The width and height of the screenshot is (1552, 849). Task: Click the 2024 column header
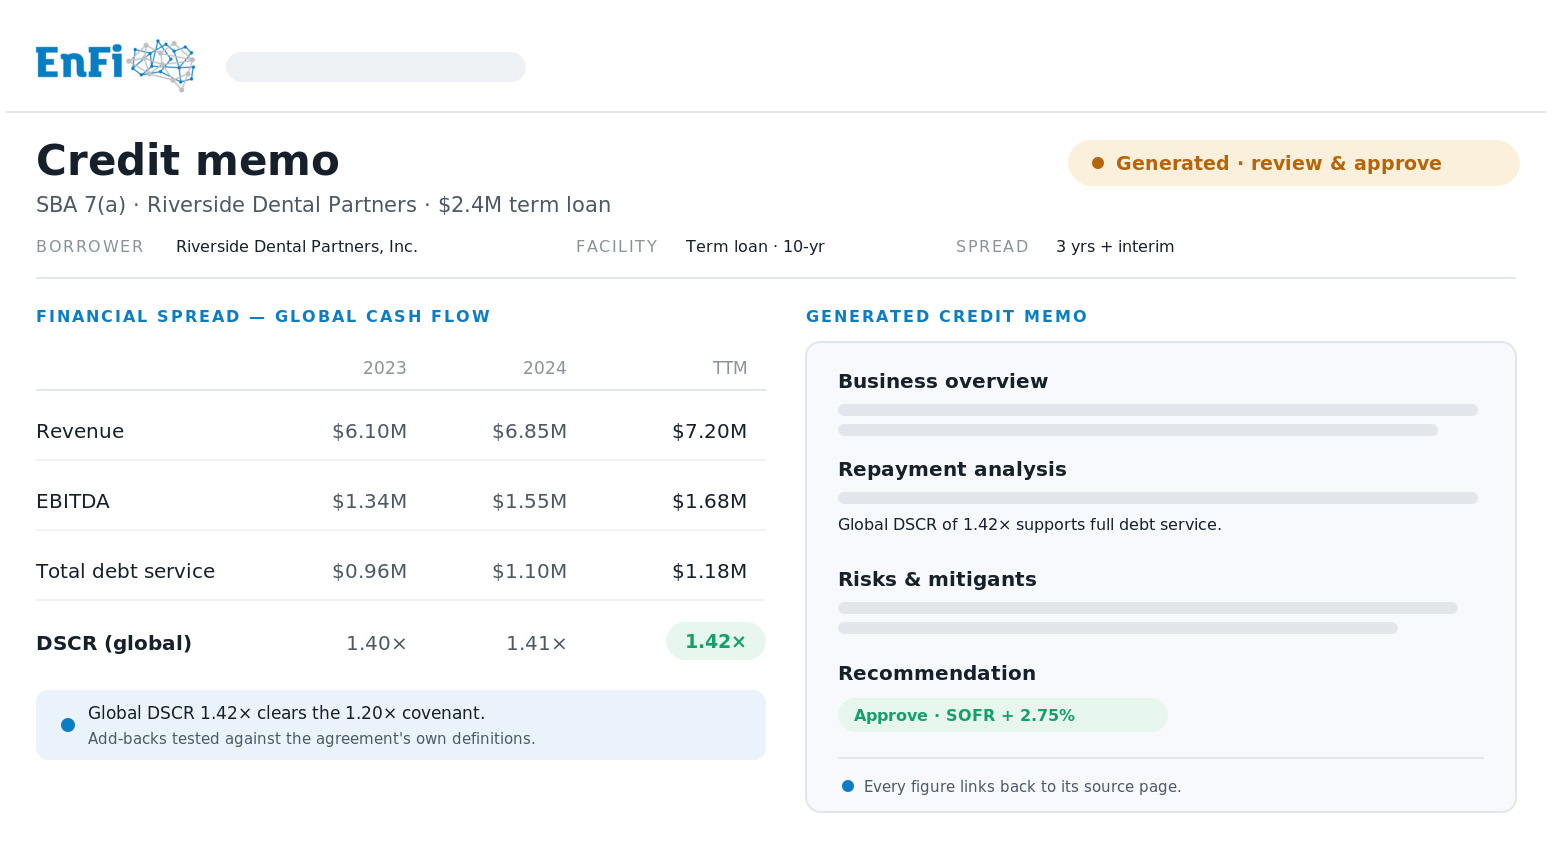point(545,368)
